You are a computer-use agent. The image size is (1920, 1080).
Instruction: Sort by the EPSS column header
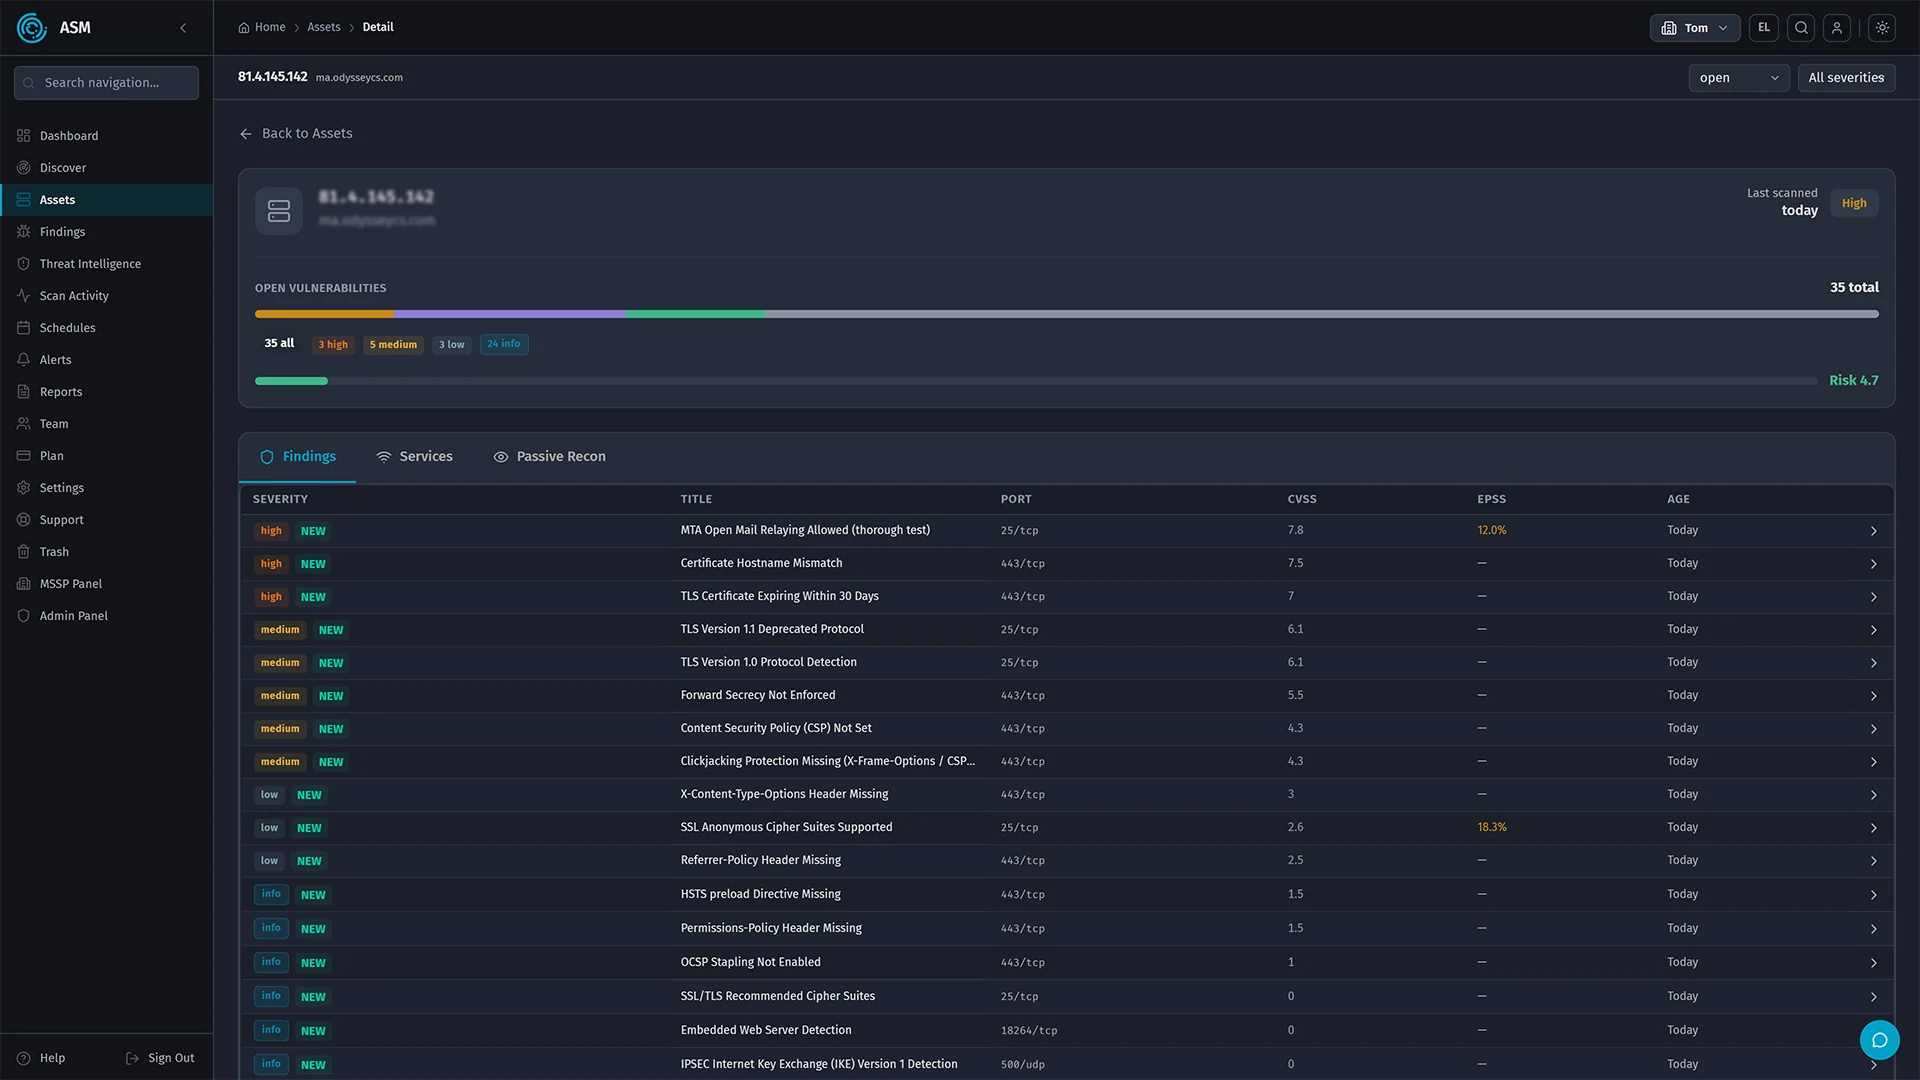(1491, 499)
